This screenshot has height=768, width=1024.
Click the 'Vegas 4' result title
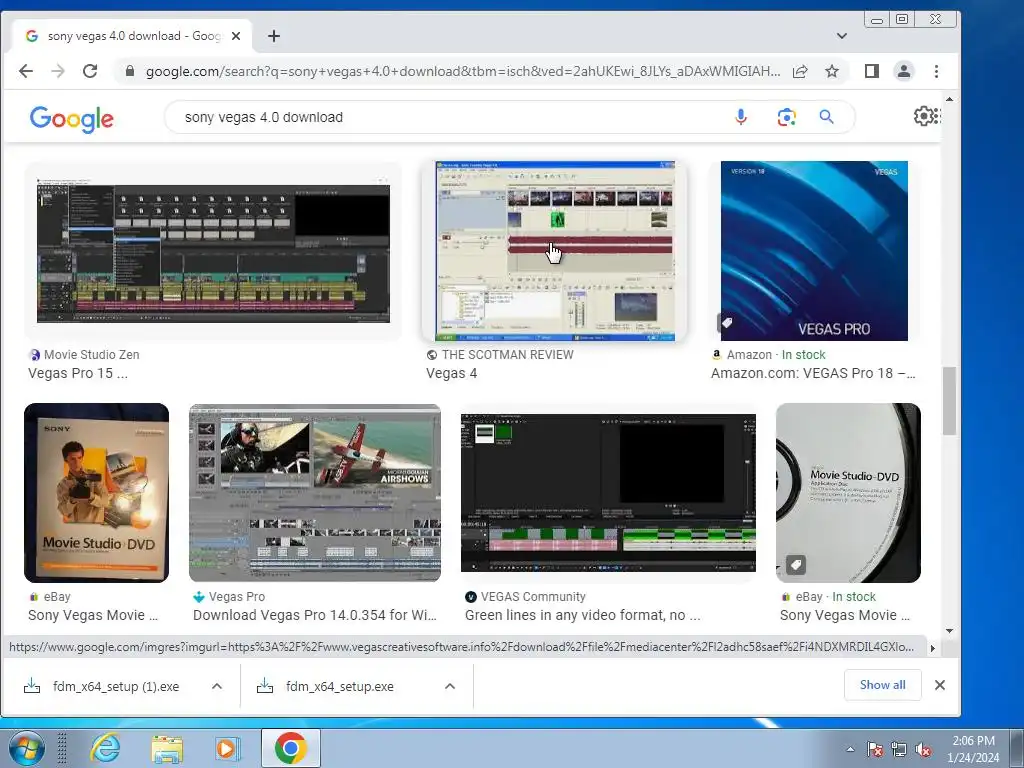pyautogui.click(x=451, y=374)
